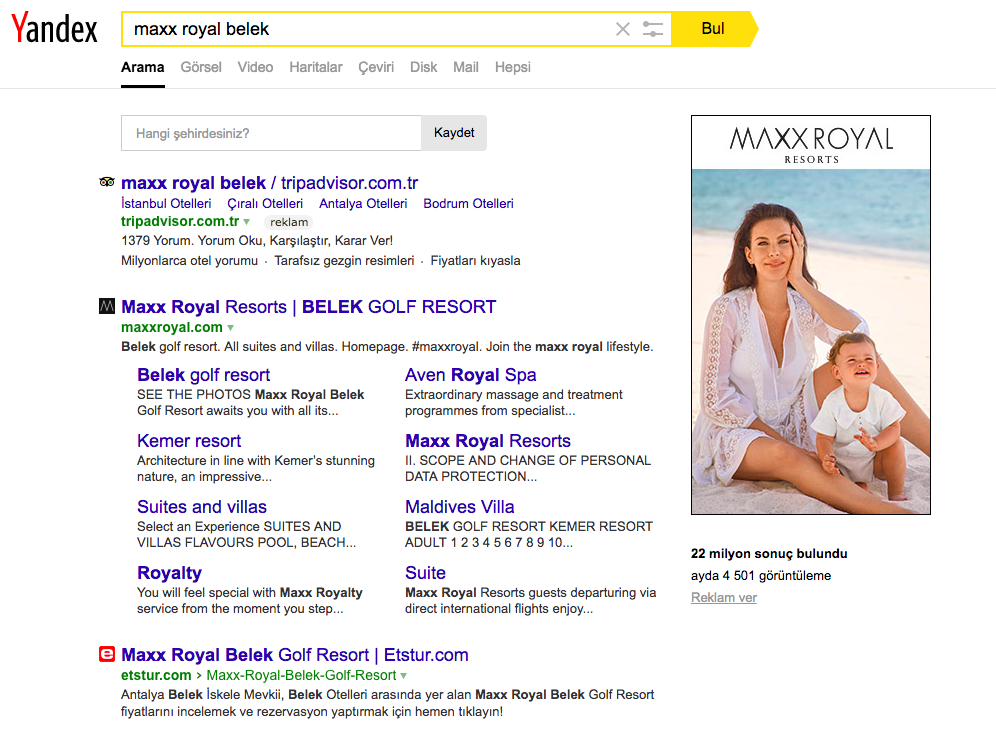Select the Arama tab
The image size is (996, 737).
coord(143,67)
